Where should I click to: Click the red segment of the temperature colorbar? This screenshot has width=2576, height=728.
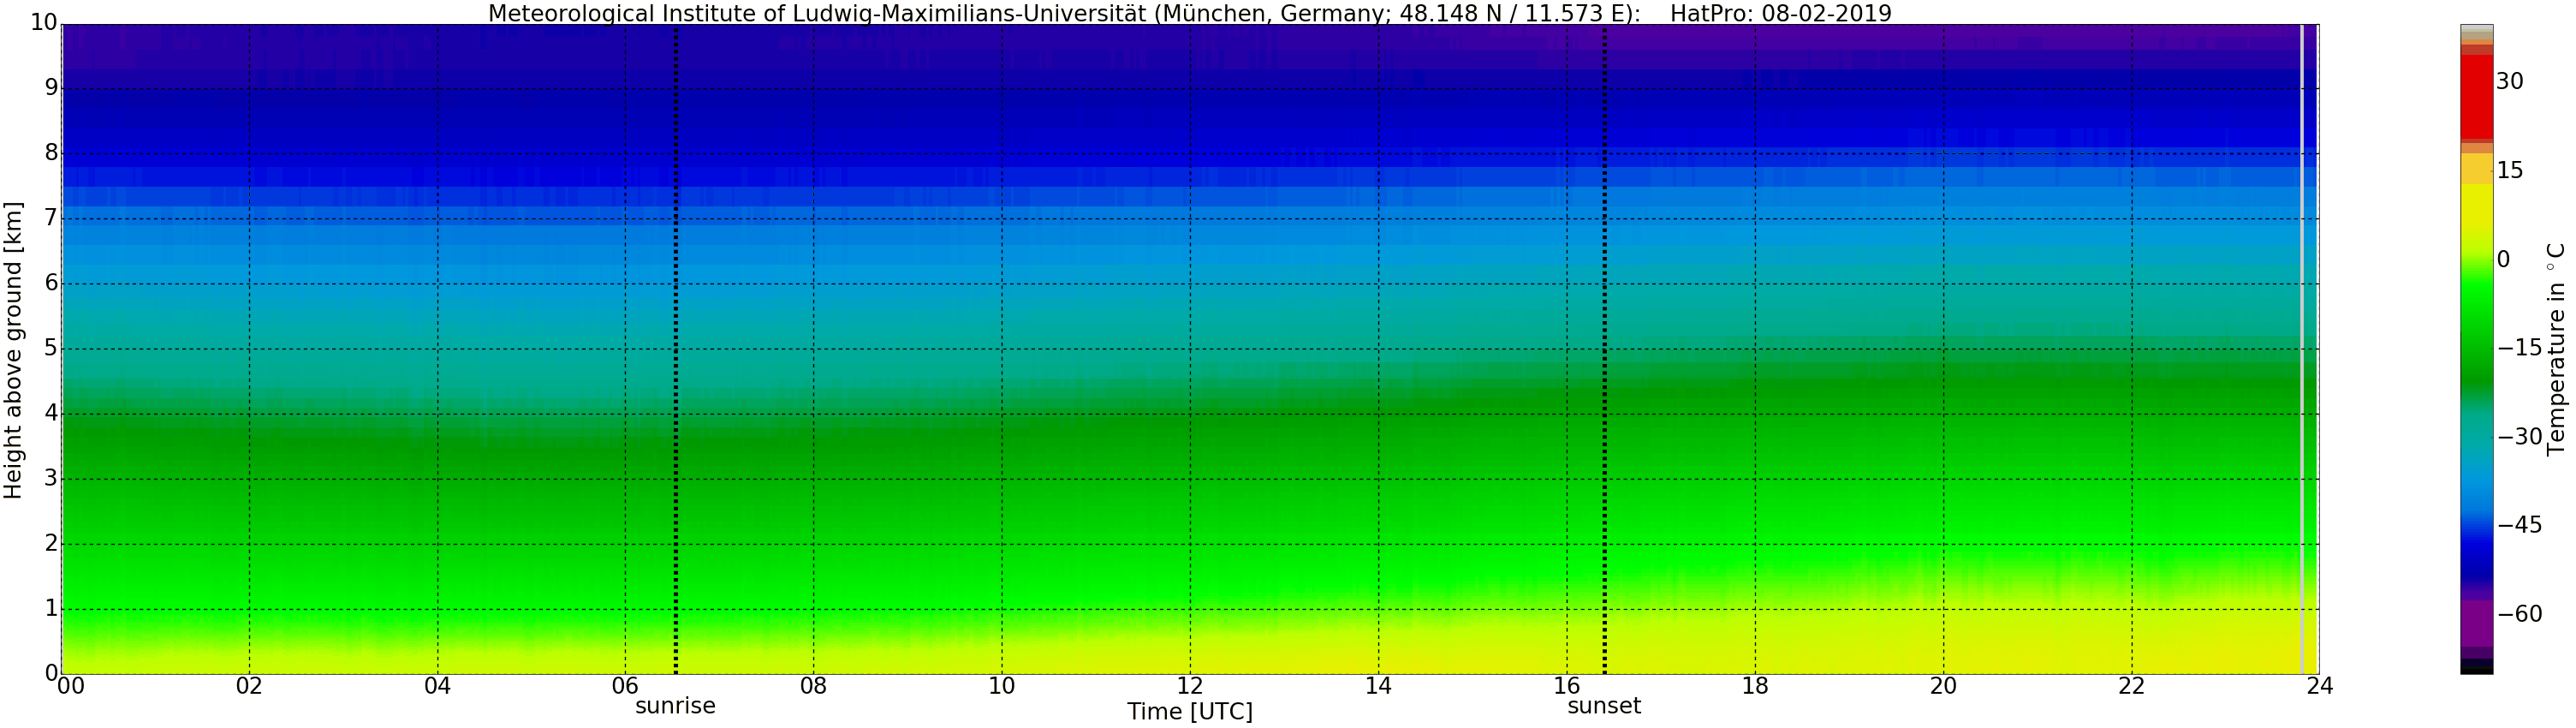[2476, 97]
